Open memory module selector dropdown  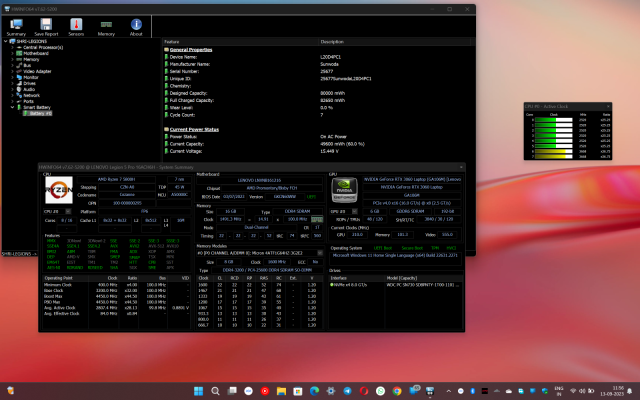click(320, 253)
